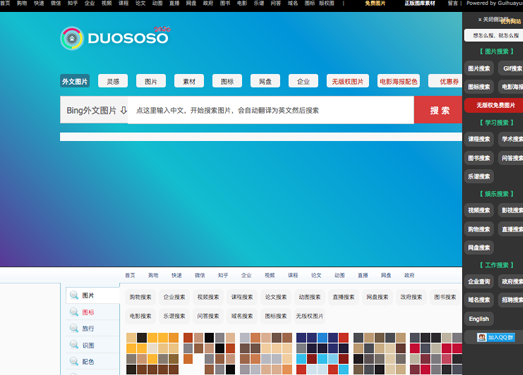
Task: Click 企业查询 in the sidebar
Action: click(x=479, y=282)
